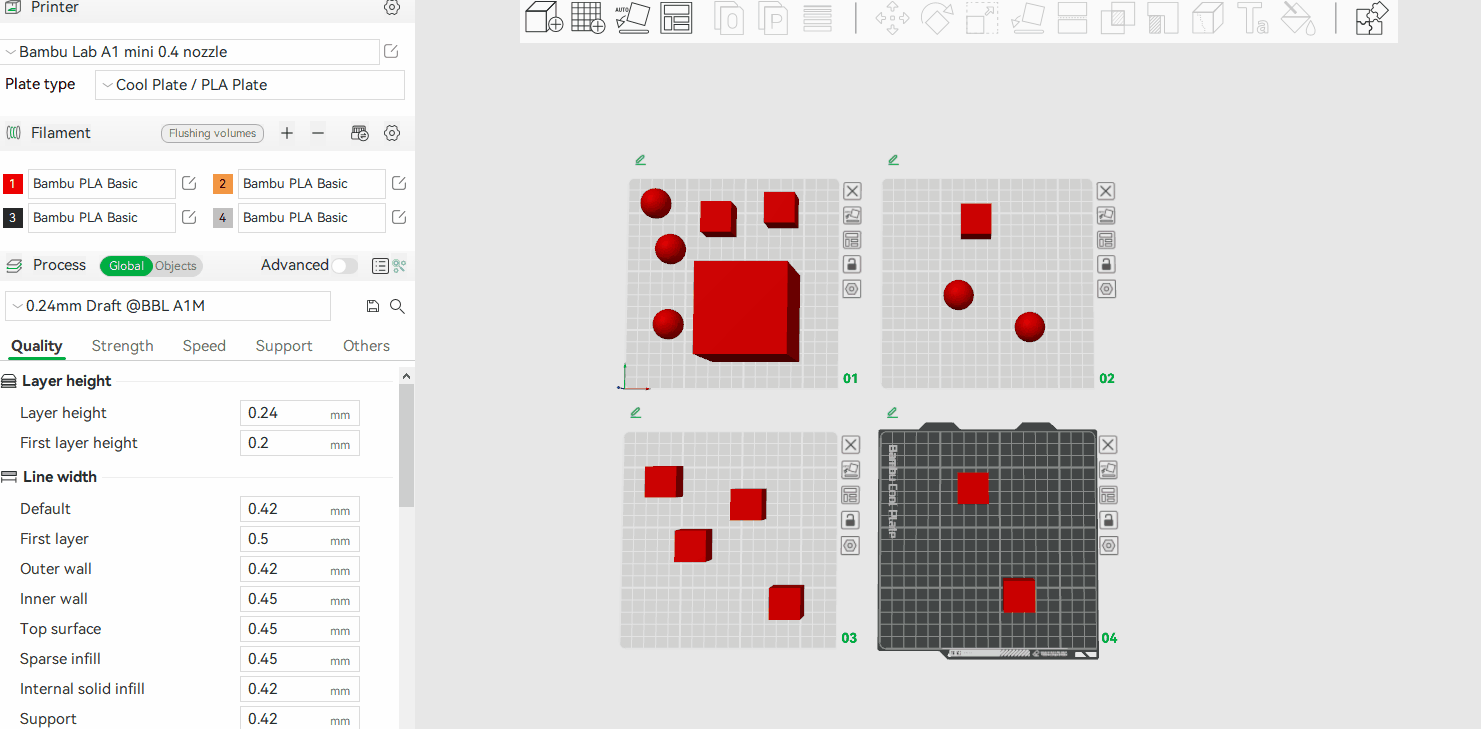
Task: Open the 0.24mm Draft process preset dropdown
Action: 168,306
